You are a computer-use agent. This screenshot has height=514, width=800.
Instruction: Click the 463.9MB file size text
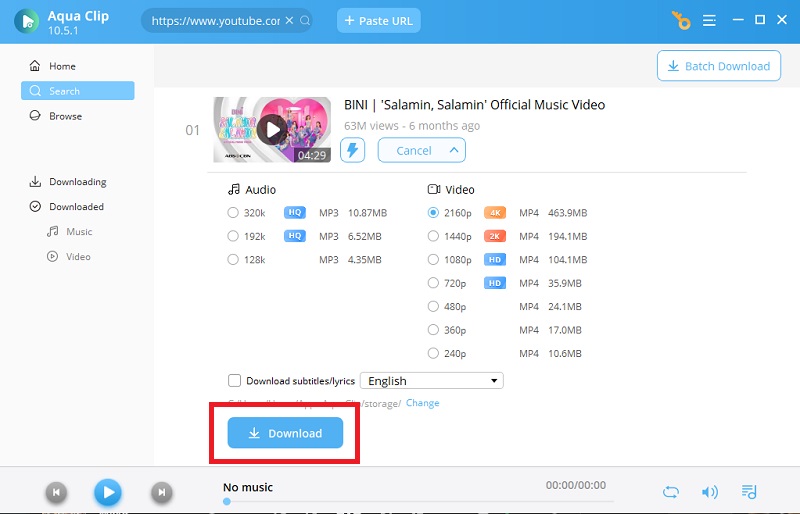pyautogui.click(x=567, y=213)
